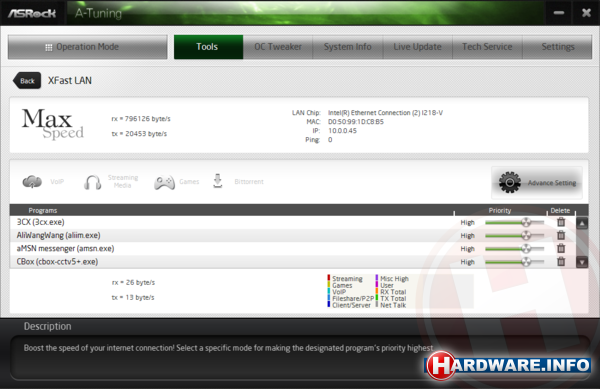
Task: Select the VoIP cloud mode icon
Action: pyautogui.click(x=32, y=182)
